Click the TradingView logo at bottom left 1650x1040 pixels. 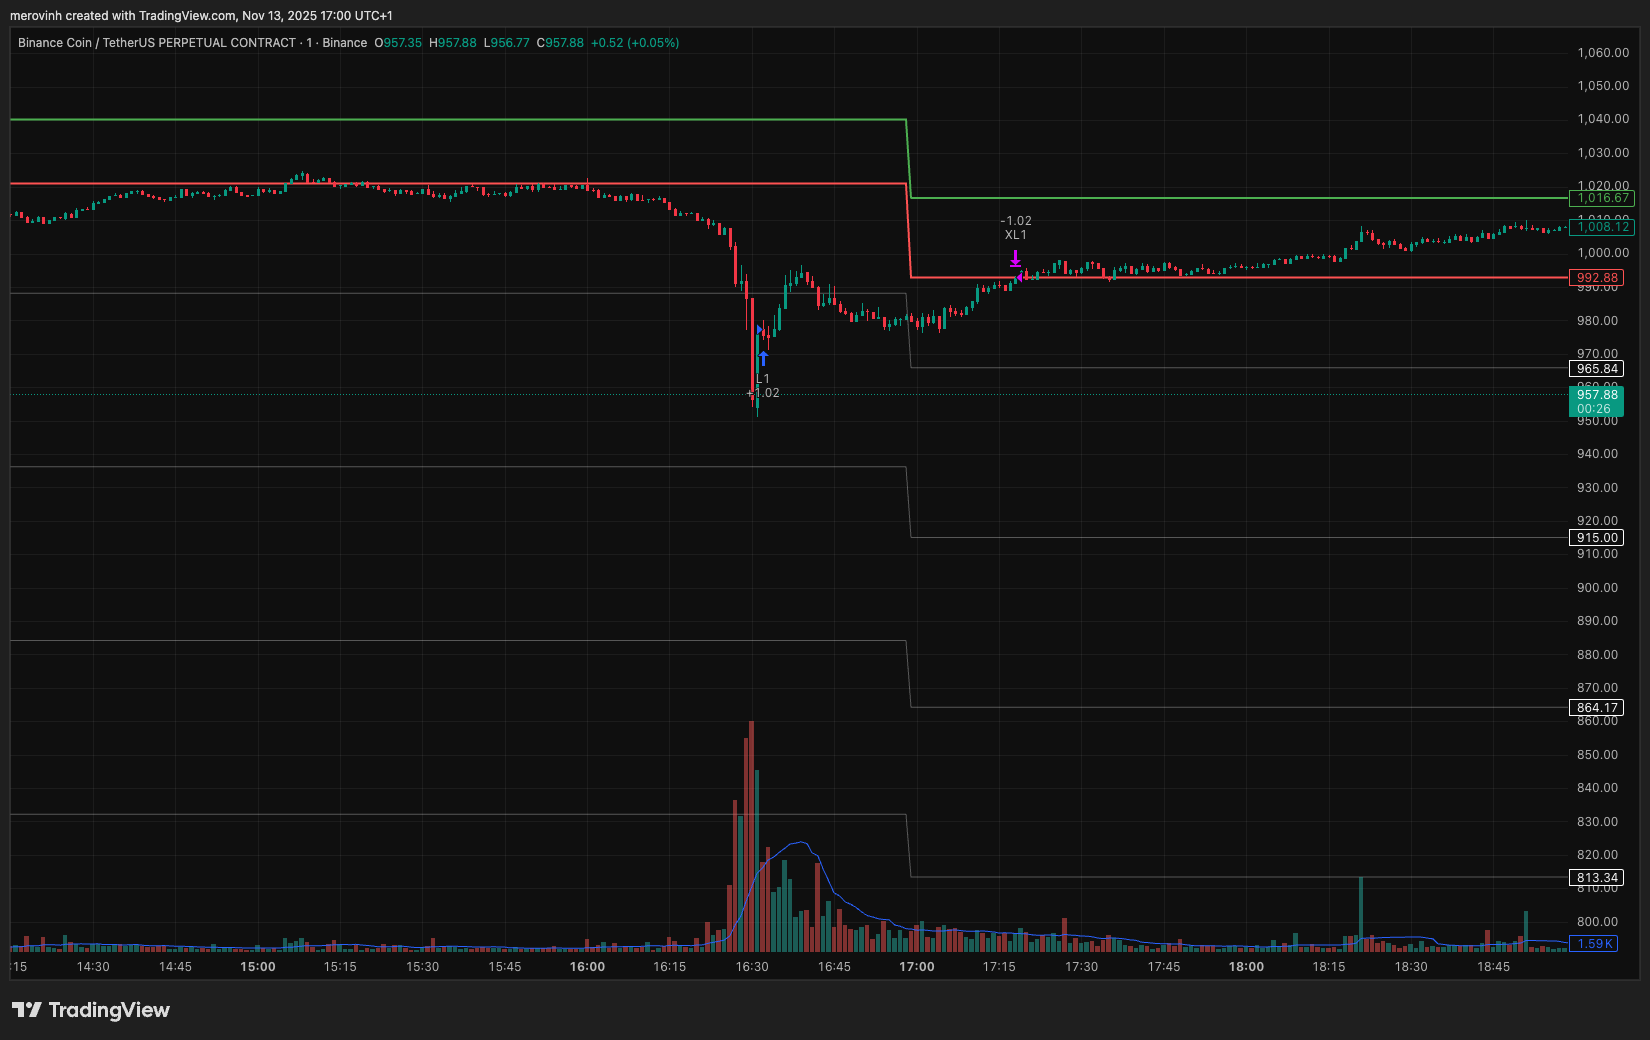pyautogui.click(x=91, y=1010)
